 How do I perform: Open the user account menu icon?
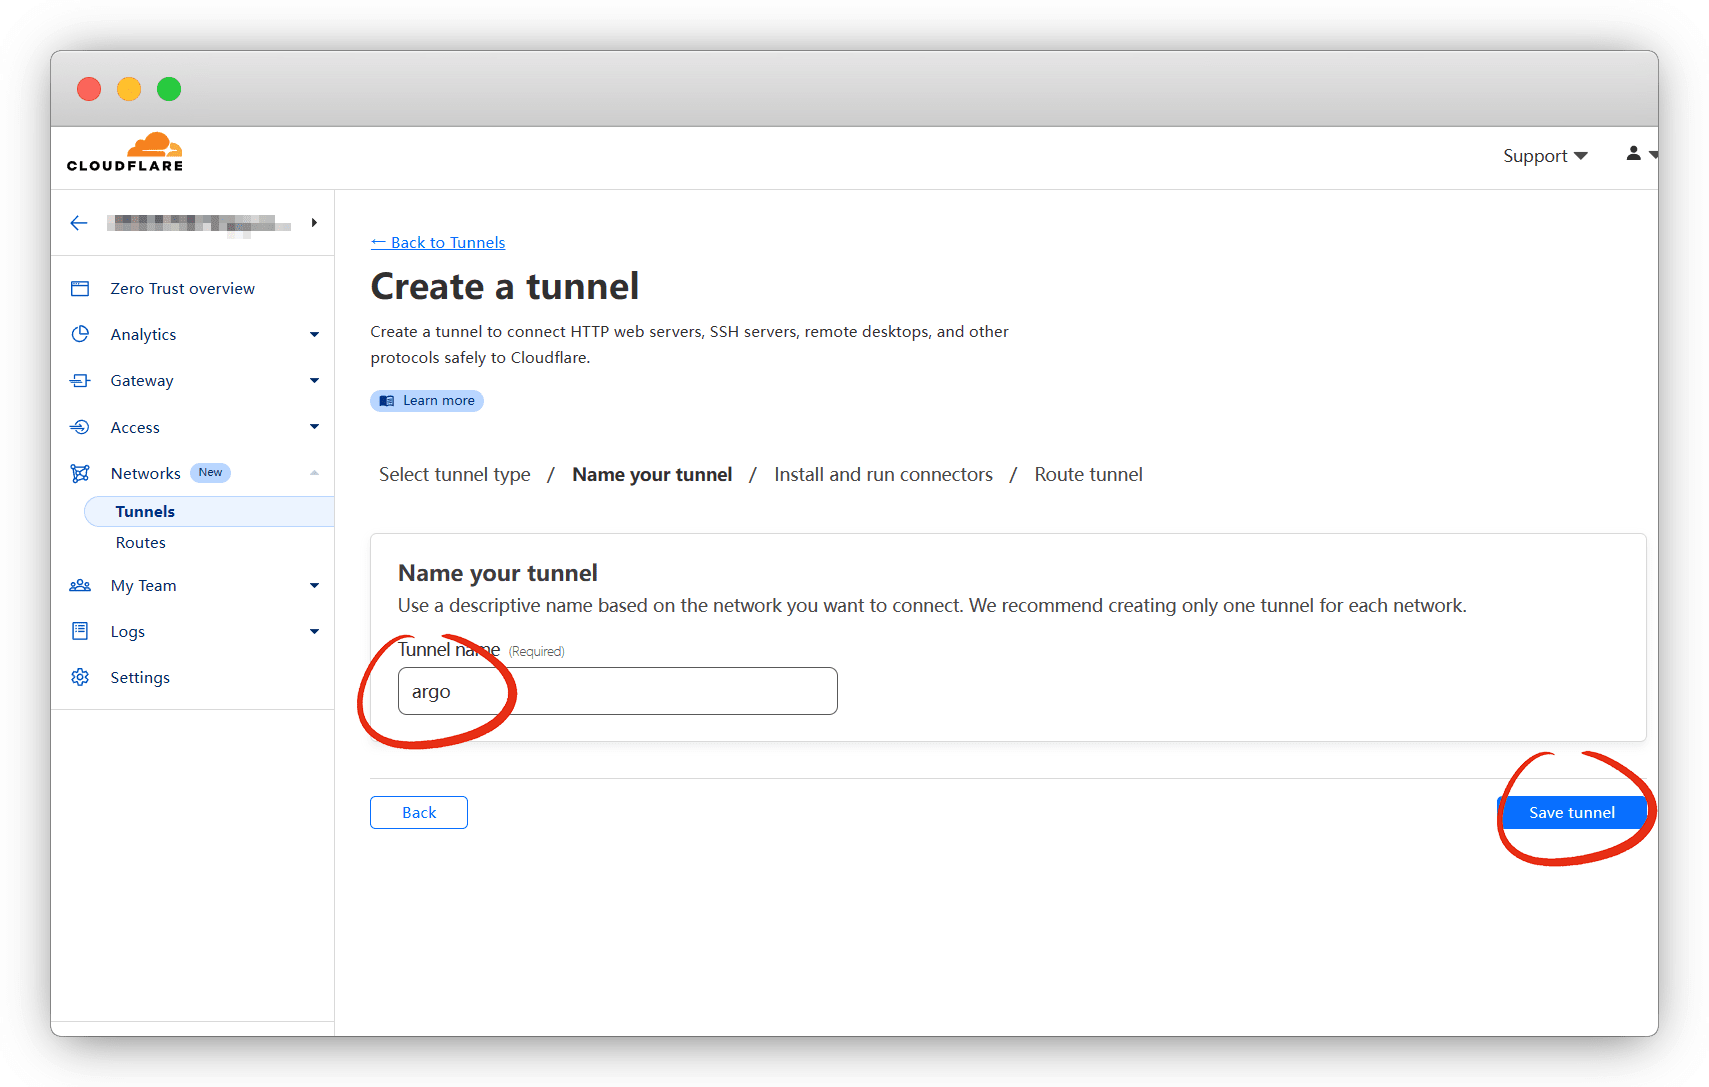pos(1636,154)
